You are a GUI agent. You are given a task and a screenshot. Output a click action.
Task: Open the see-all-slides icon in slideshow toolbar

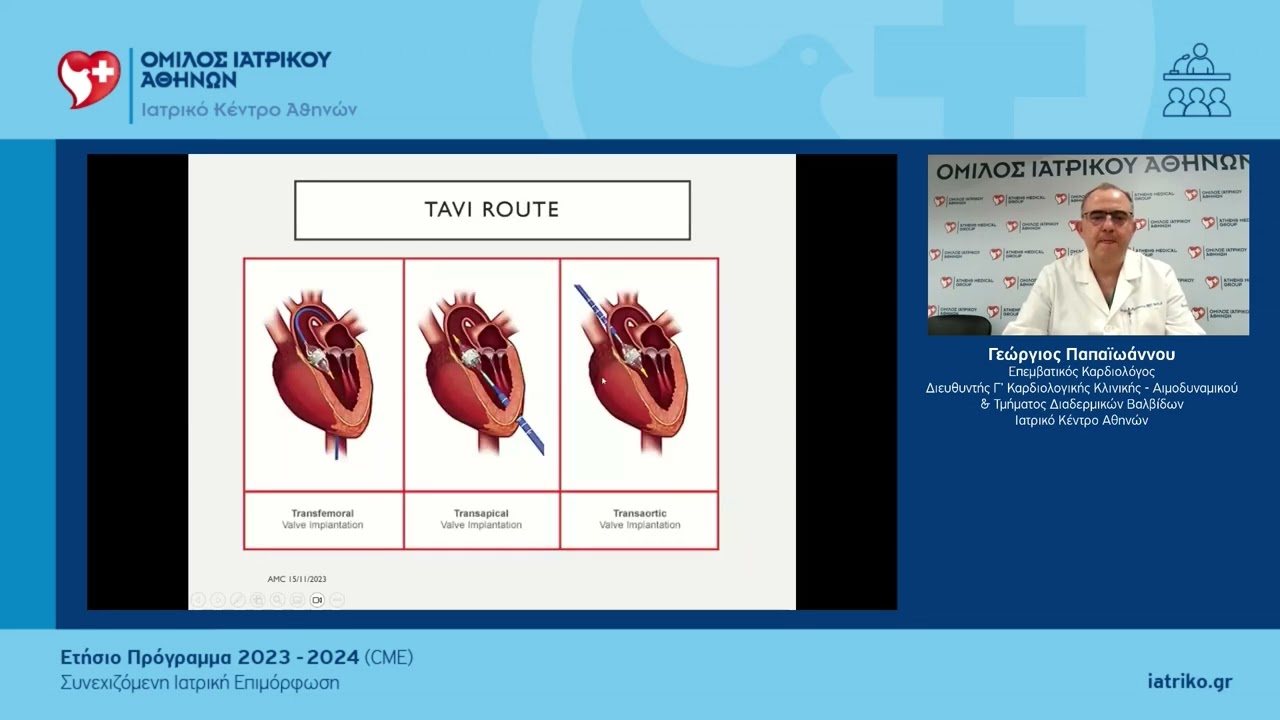pyautogui.click(x=258, y=600)
